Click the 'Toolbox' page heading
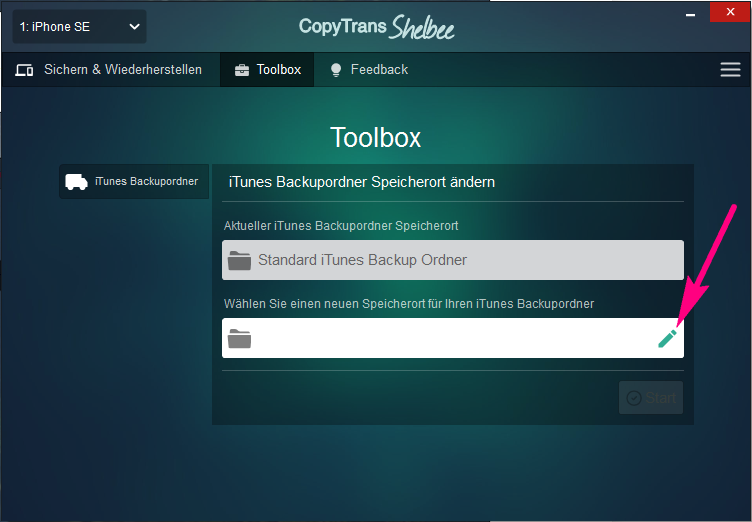Screen dimensions: 752x522 (x=376, y=138)
